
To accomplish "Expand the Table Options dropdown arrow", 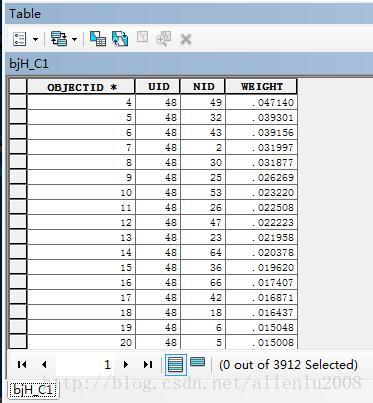I will coord(35,40).
